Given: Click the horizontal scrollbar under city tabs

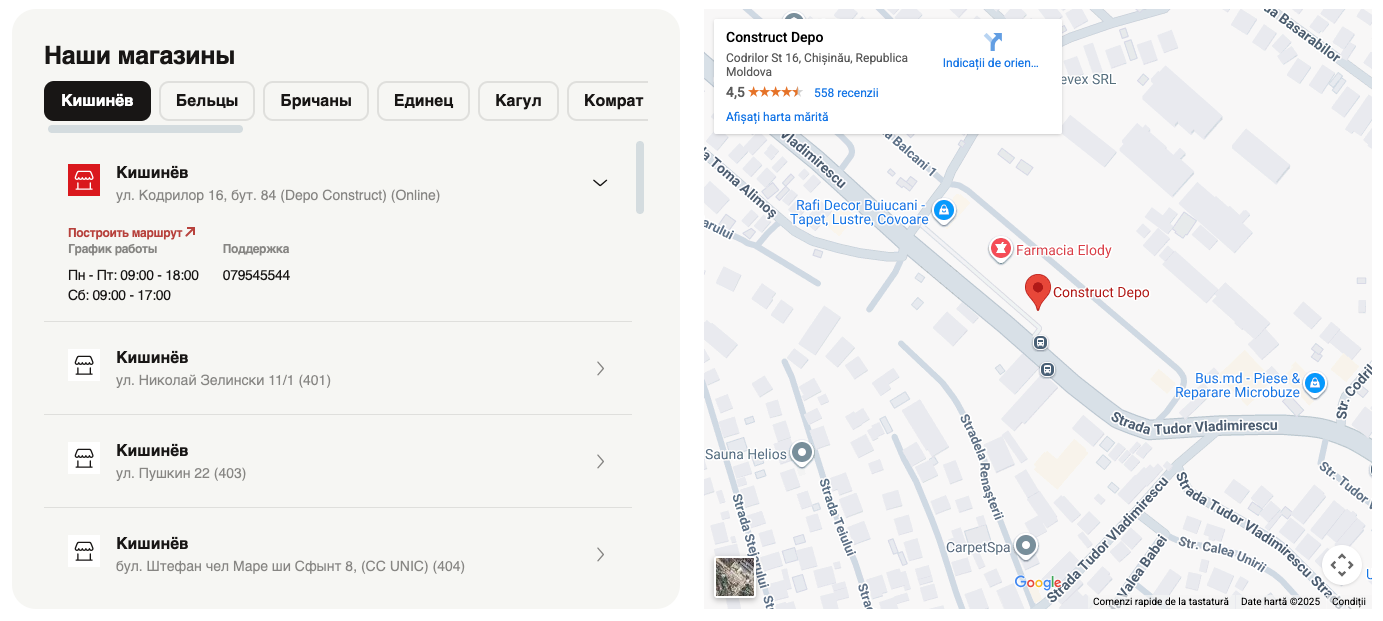Looking at the screenshot, I should (145, 128).
